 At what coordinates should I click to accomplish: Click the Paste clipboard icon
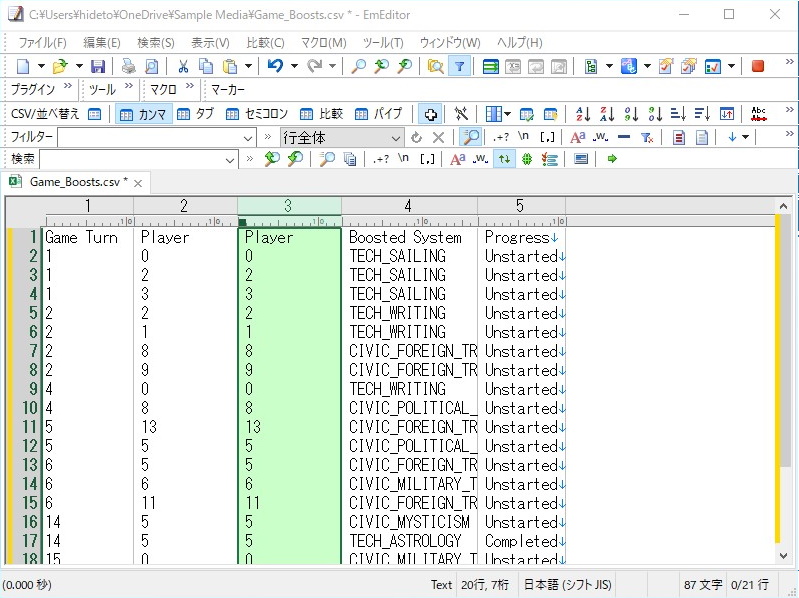(x=230, y=66)
